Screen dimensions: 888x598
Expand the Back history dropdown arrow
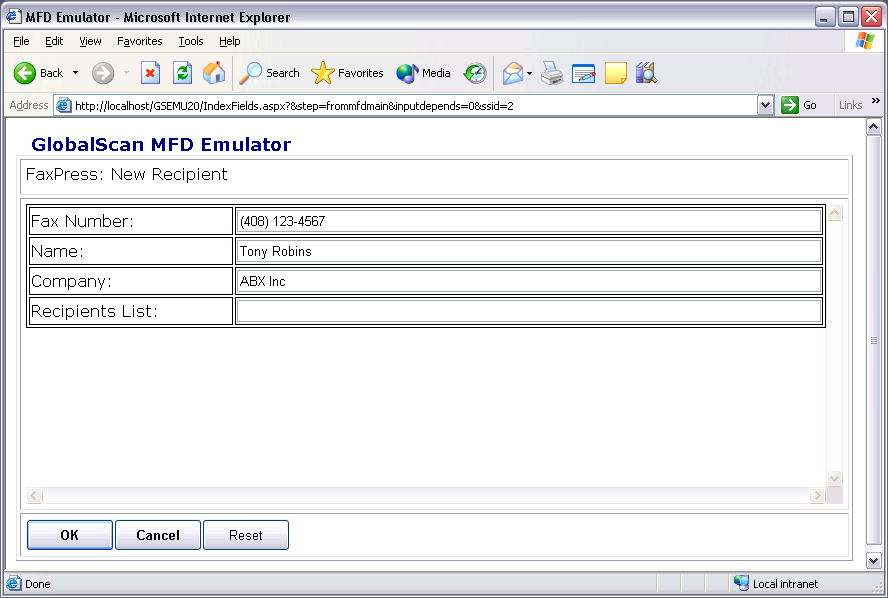point(75,73)
